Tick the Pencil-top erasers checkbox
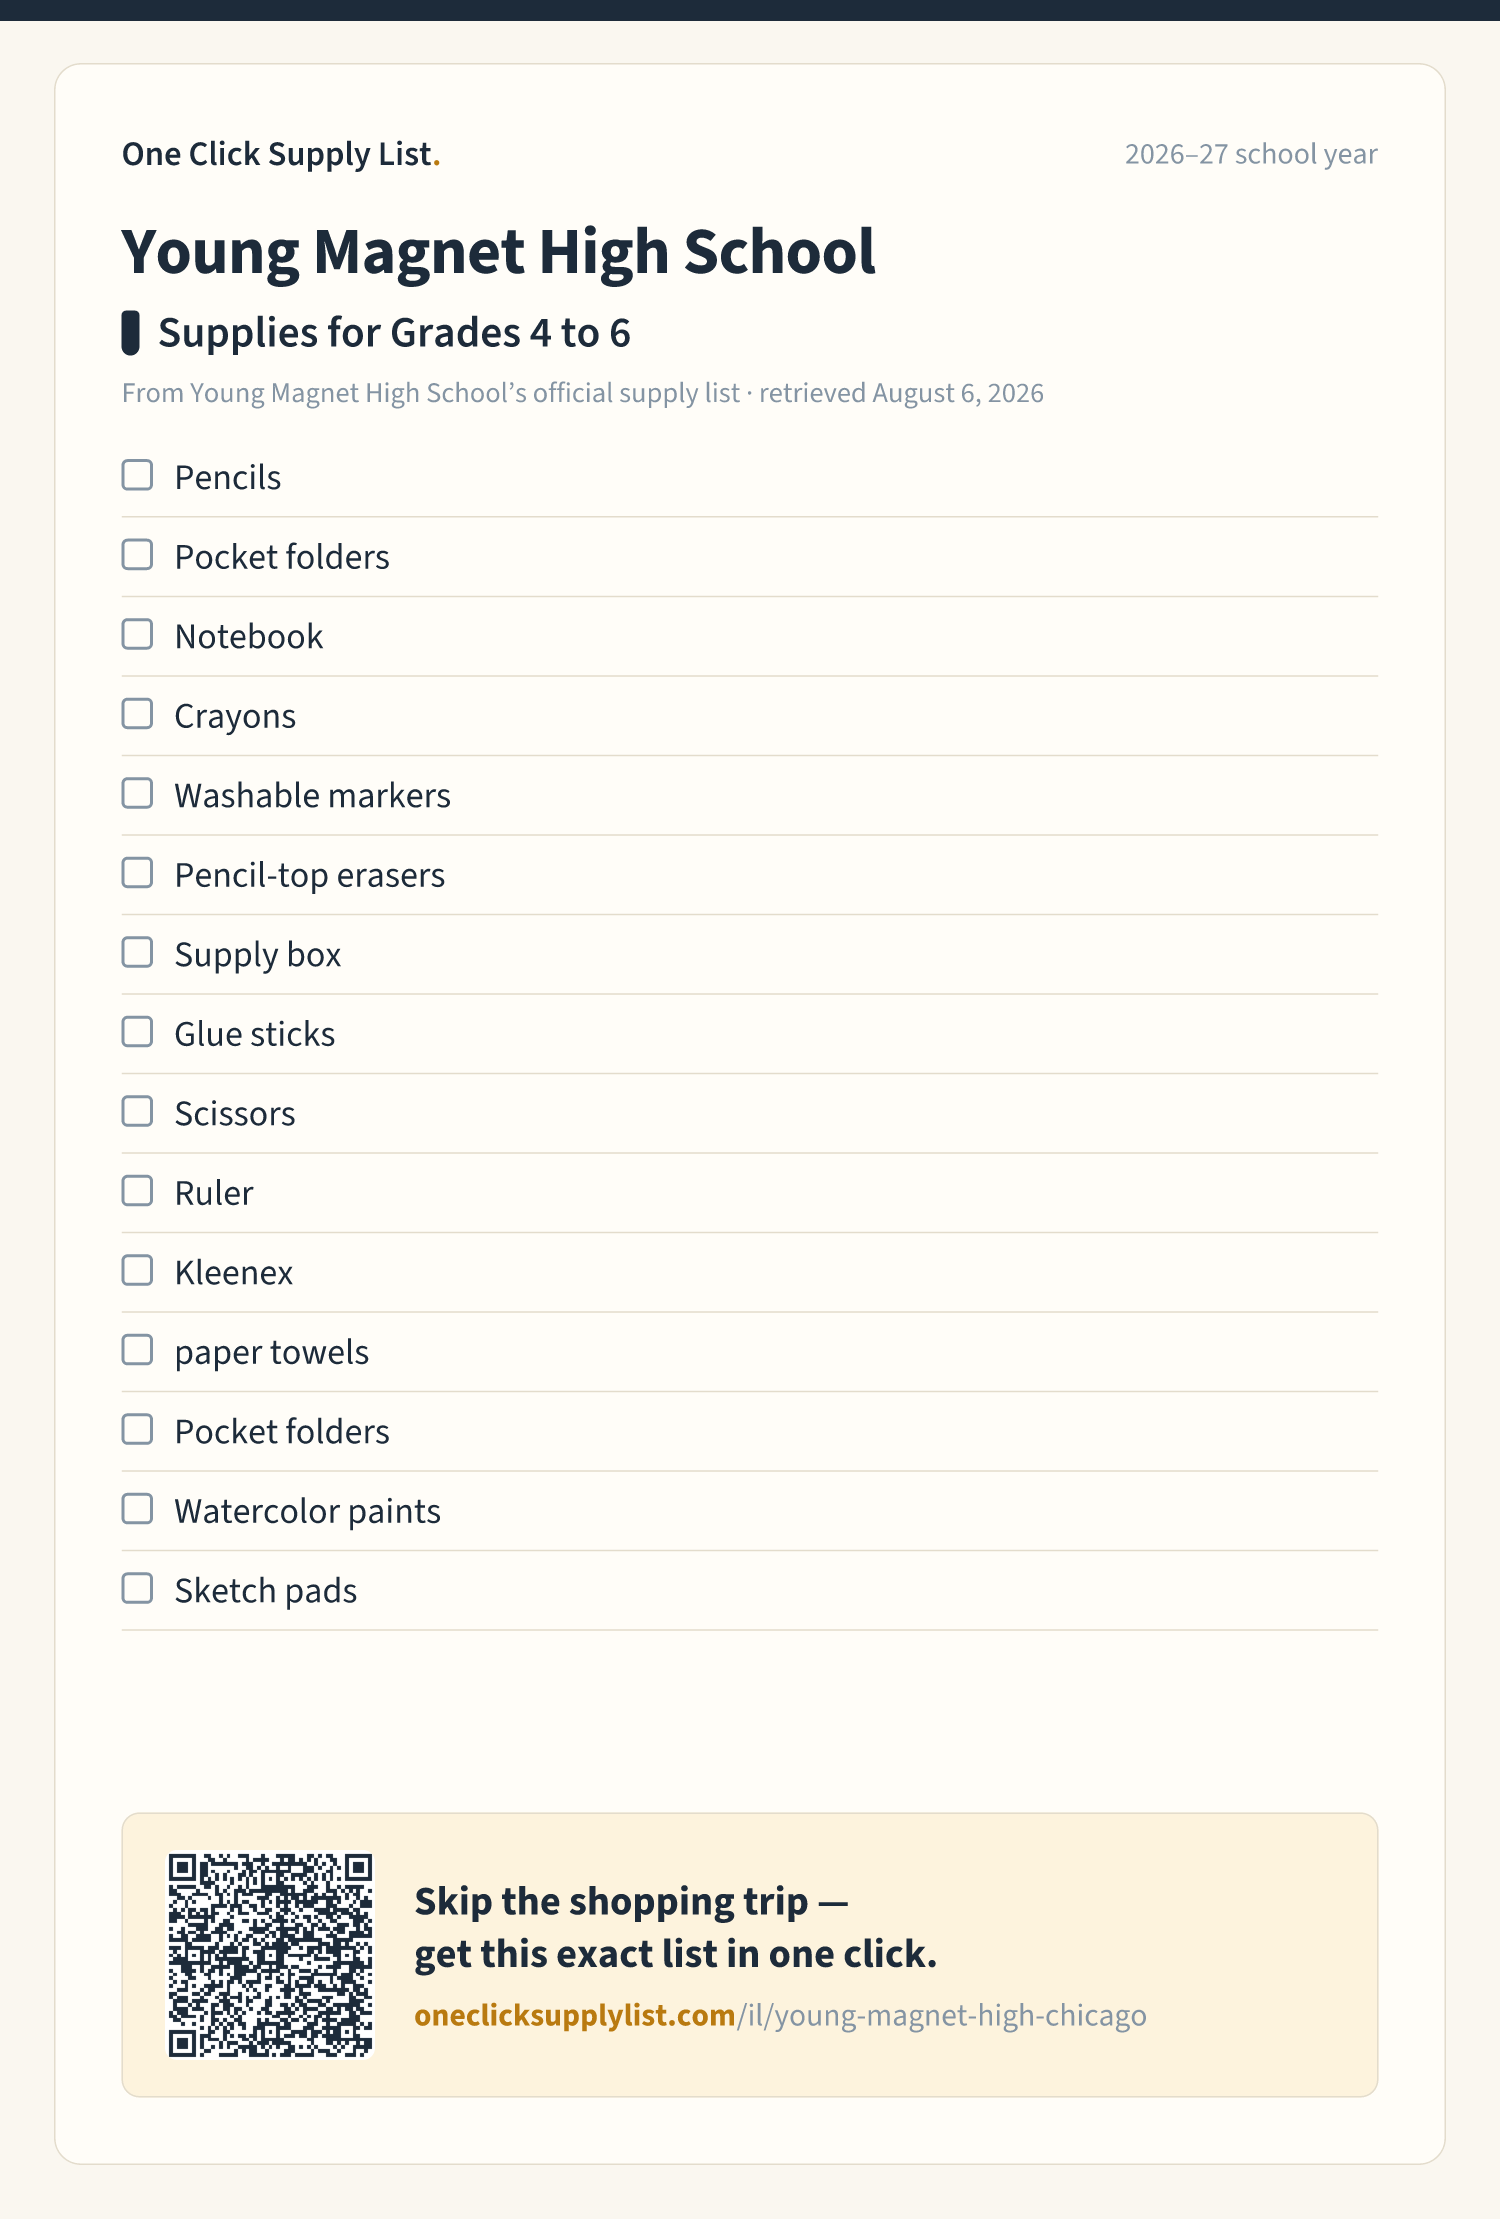This screenshot has height=2219, width=1500. (137, 873)
